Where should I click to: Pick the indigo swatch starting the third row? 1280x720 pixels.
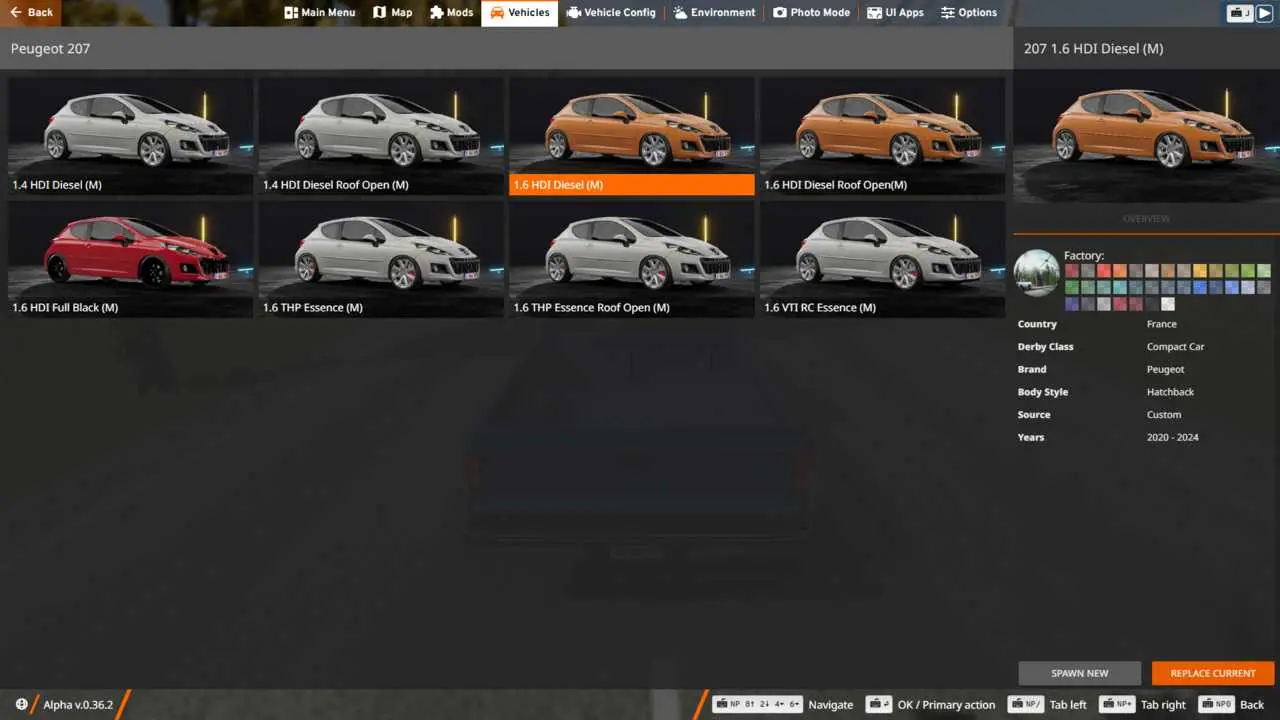(1072, 304)
